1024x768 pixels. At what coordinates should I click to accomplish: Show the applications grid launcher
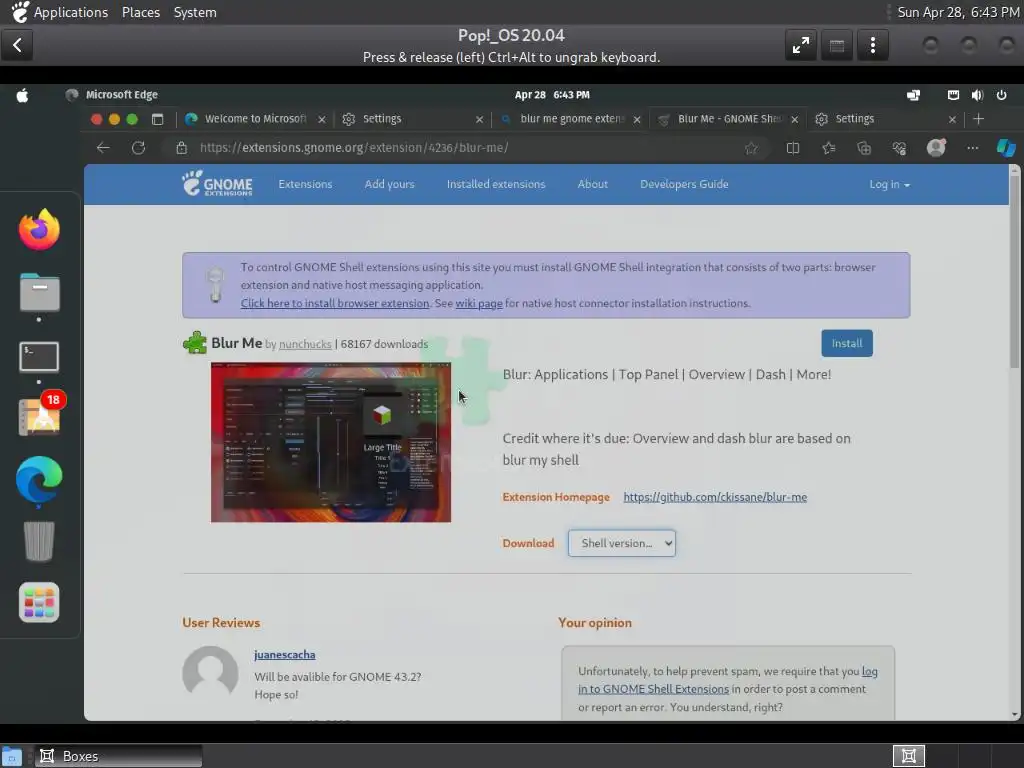[x=39, y=602]
